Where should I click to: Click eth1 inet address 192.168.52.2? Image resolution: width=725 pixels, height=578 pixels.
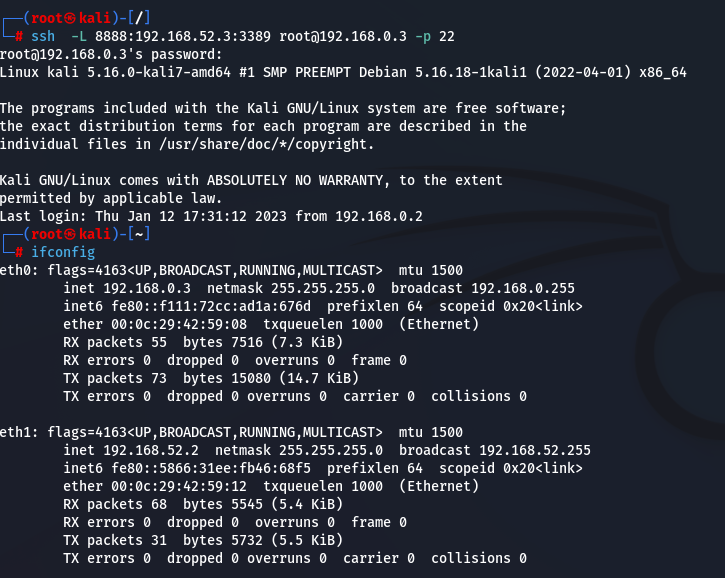click(x=151, y=450)
